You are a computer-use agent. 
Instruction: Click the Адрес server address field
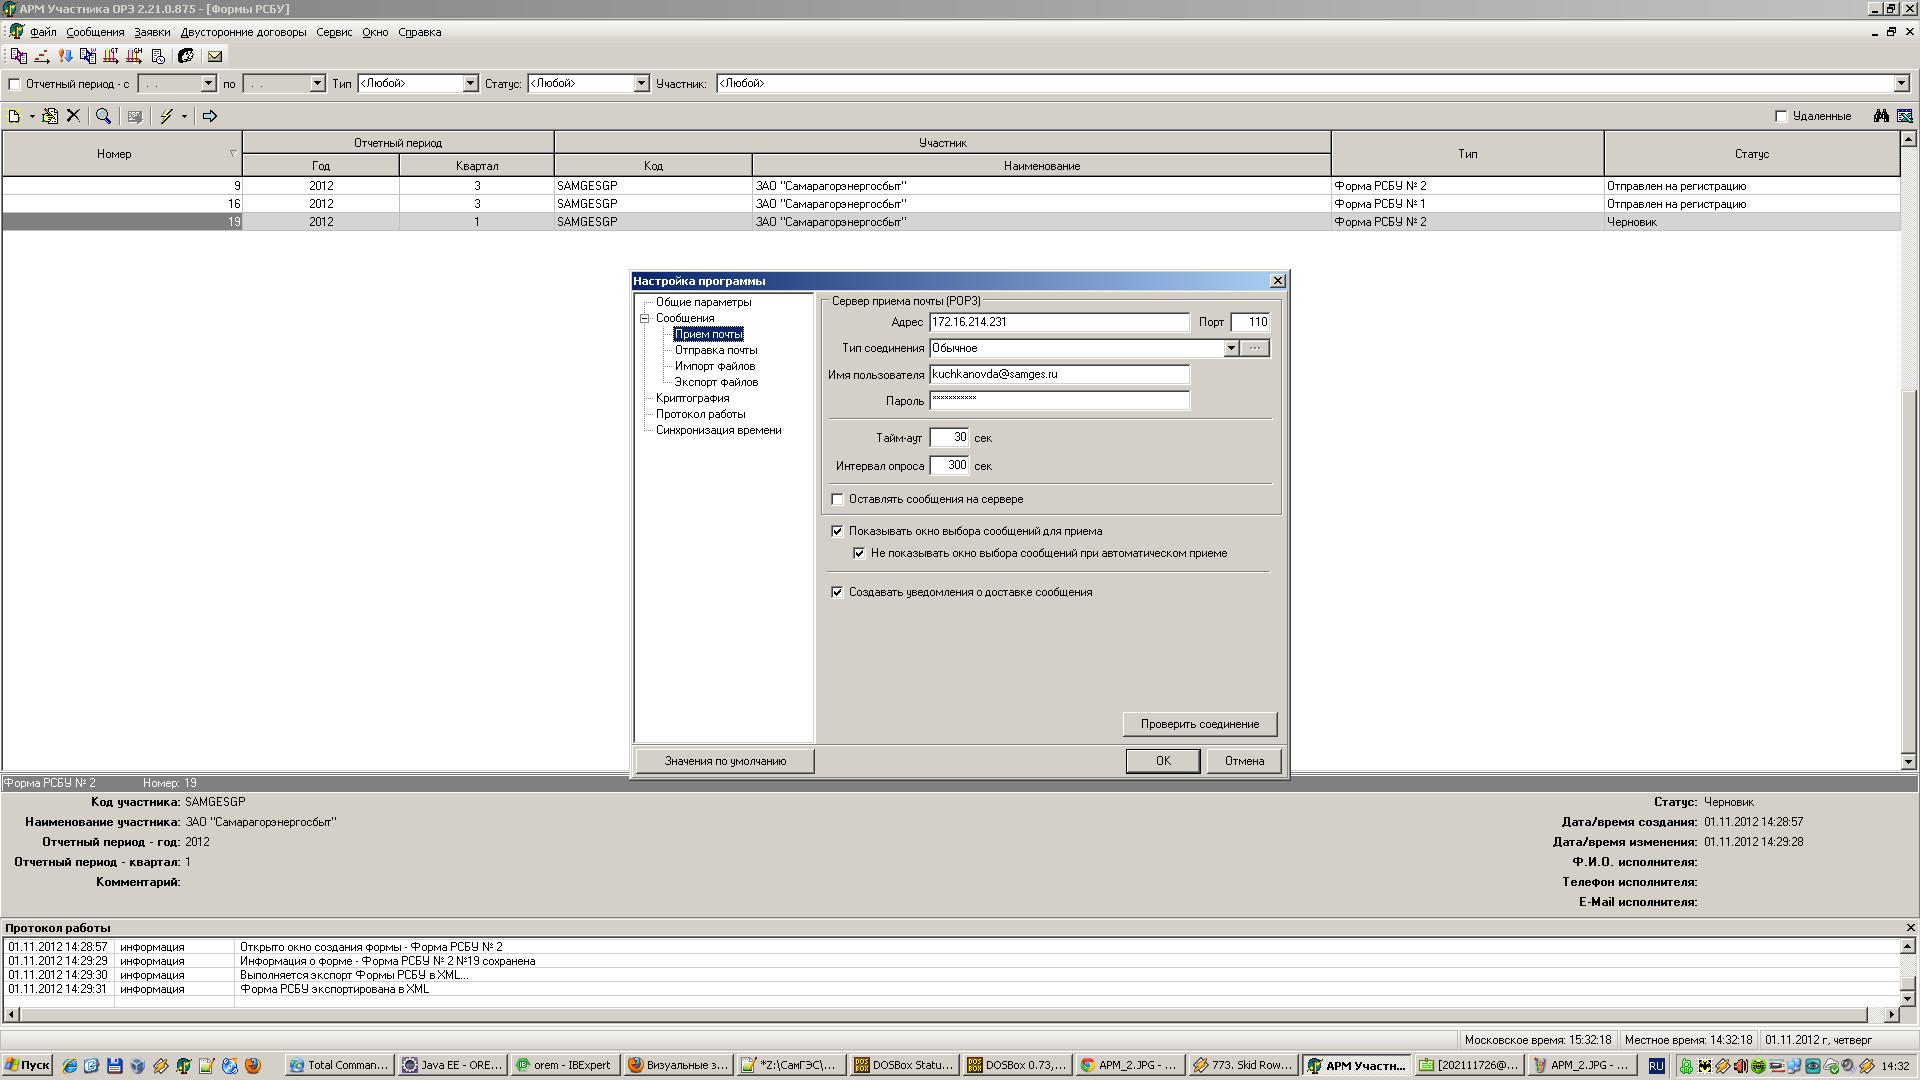tap(1059, 322)
